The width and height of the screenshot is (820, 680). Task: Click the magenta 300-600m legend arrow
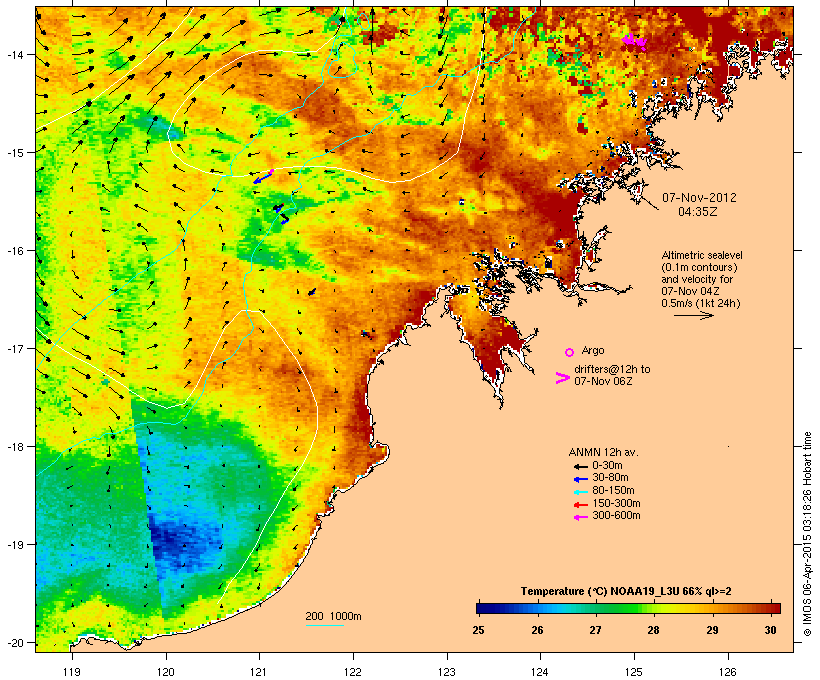point(580,517)
